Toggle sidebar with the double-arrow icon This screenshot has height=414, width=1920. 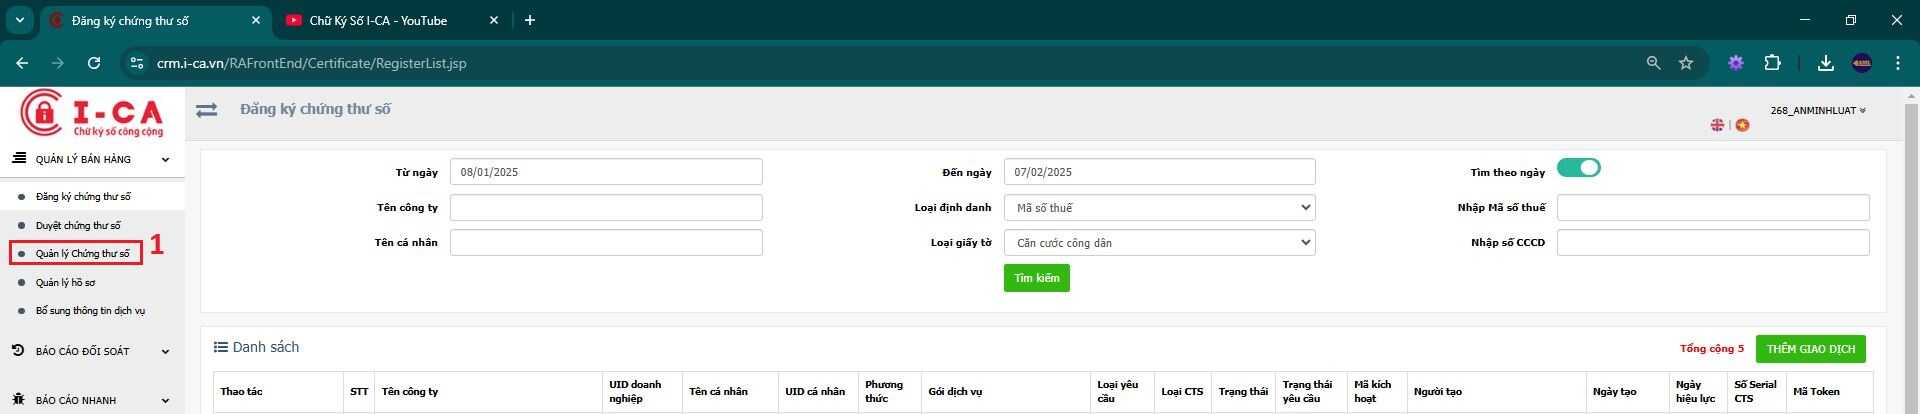[x=207, y=110]
